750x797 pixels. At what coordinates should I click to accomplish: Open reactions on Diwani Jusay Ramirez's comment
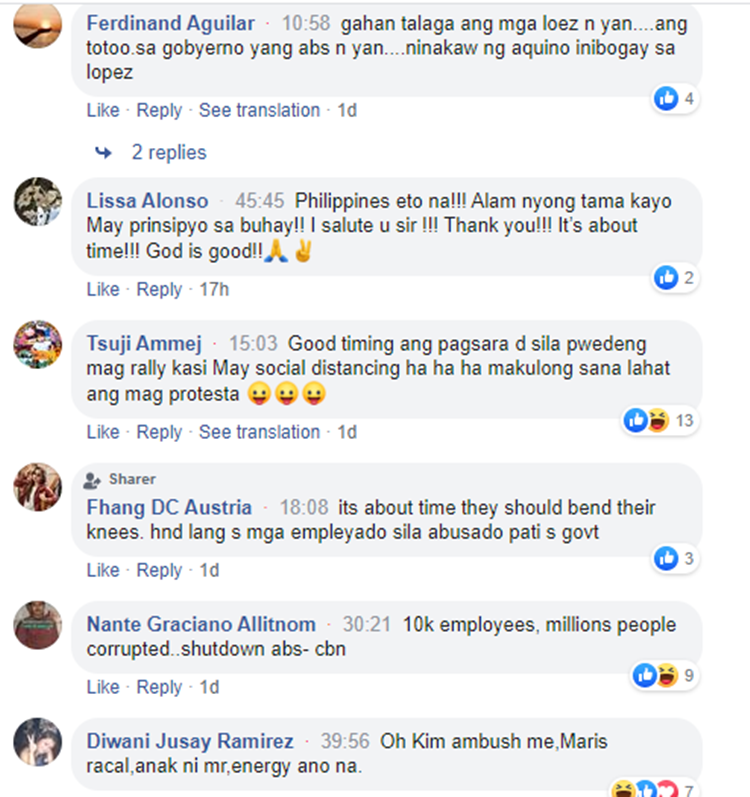tap(653, 789)
